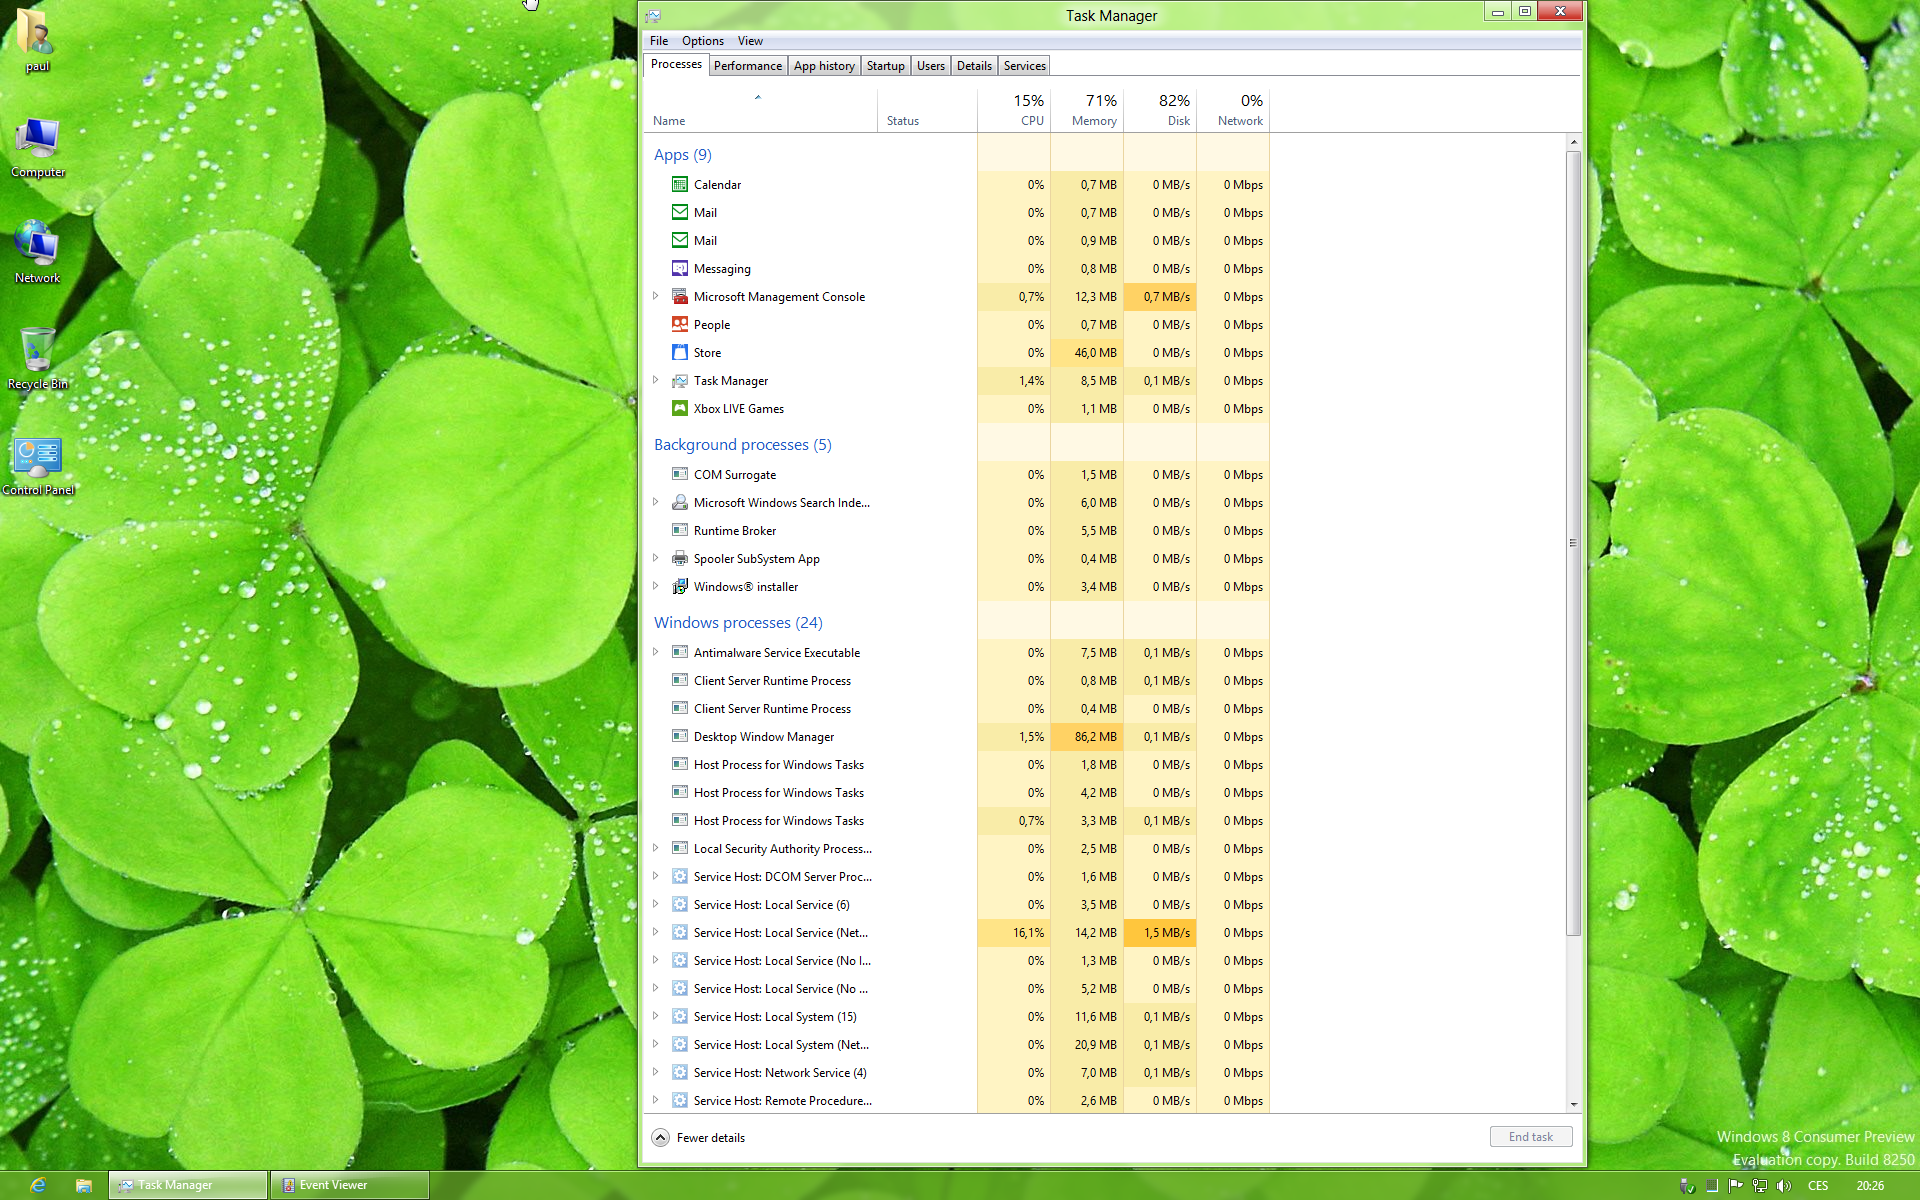1920x1200 pixels.
Task: Expand the Task Manager process group
Action: click(656, 380)
